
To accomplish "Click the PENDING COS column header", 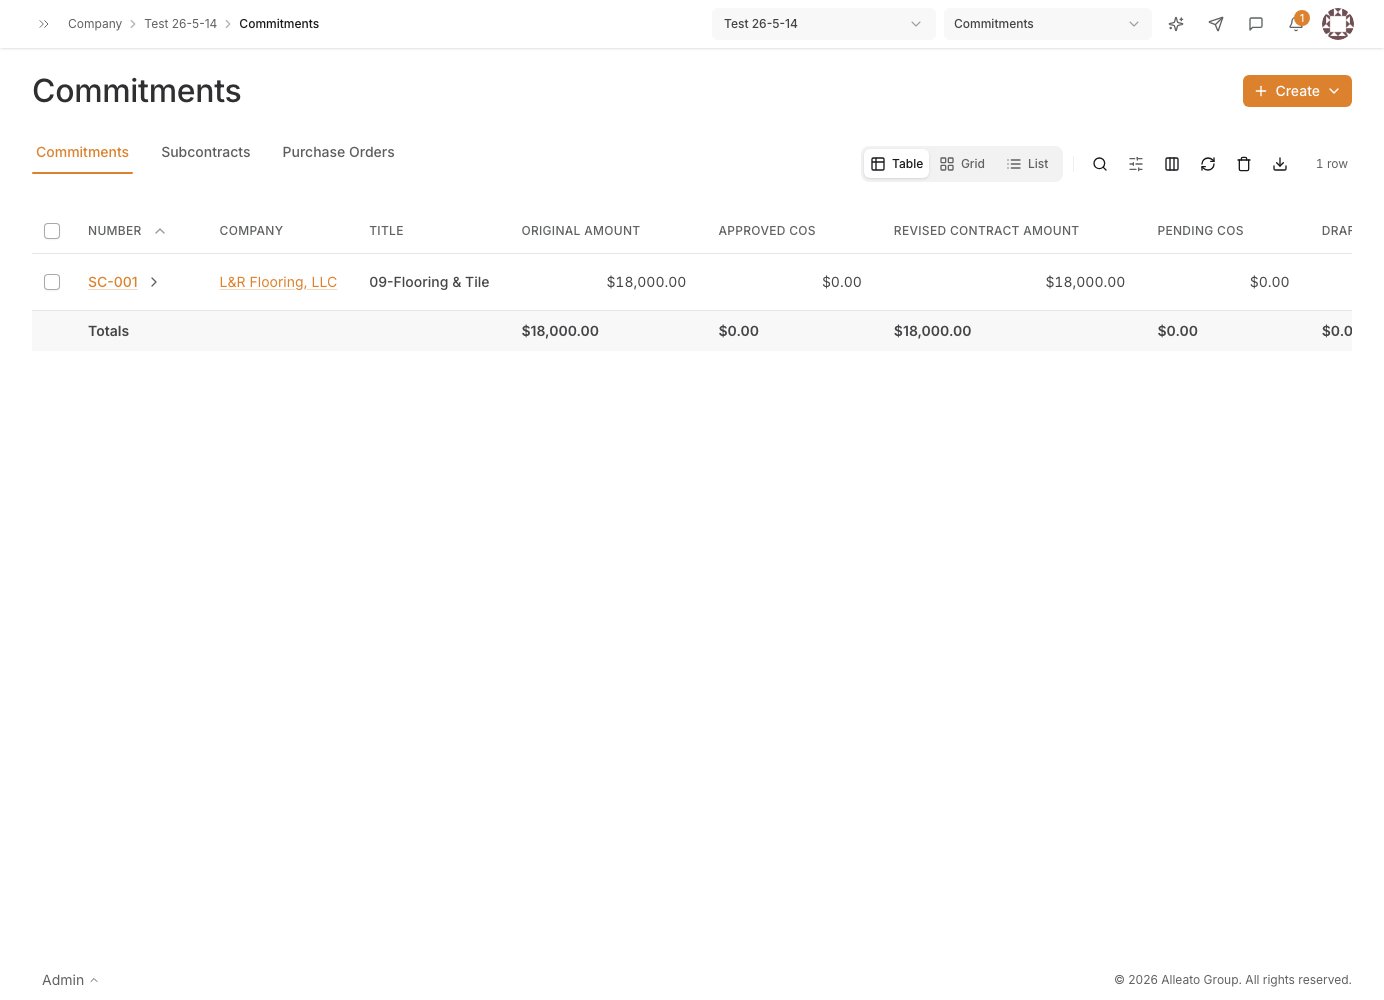I will (1200, 231).
